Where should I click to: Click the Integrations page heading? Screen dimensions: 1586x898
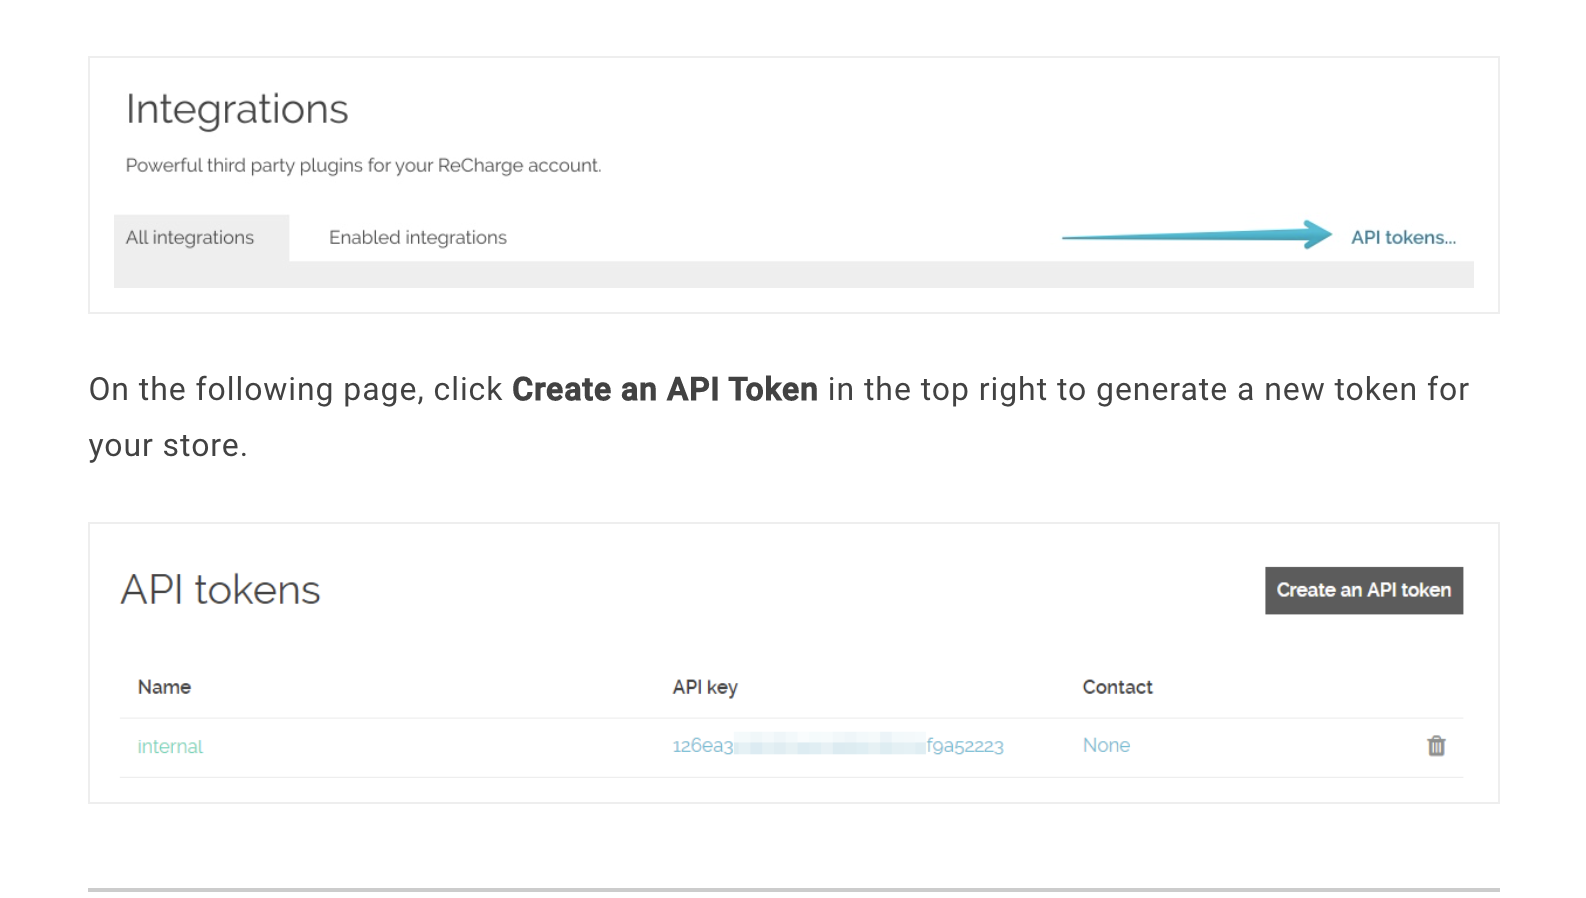(x=237, y=110)
